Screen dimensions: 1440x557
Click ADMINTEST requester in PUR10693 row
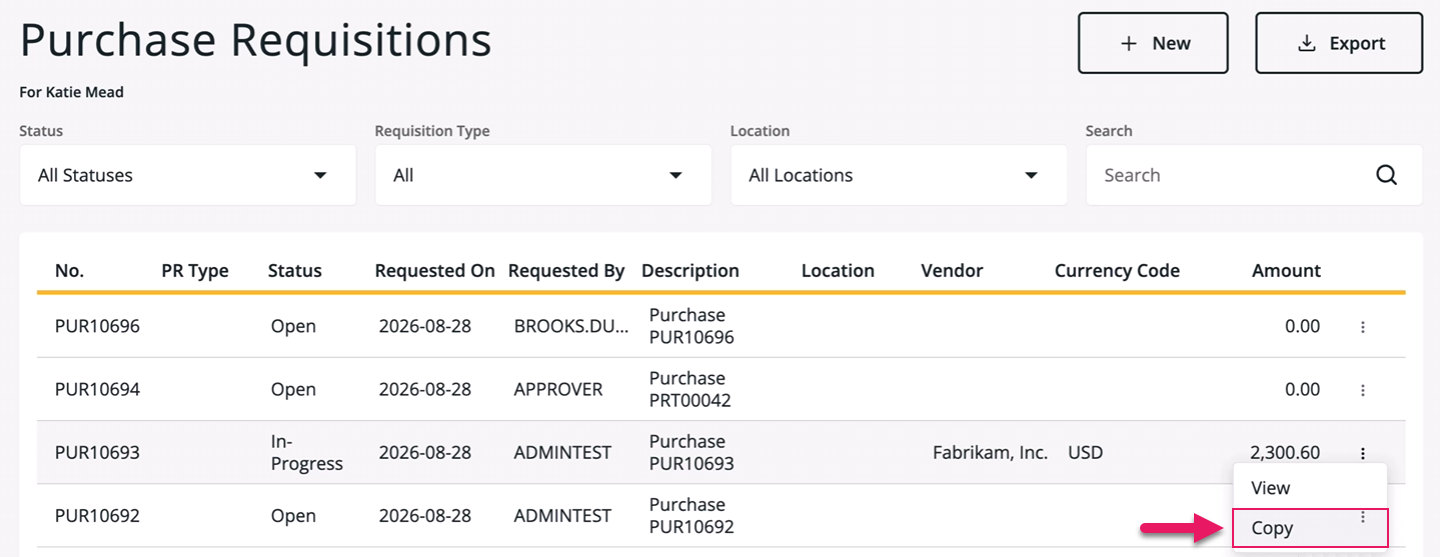point(563,453)
